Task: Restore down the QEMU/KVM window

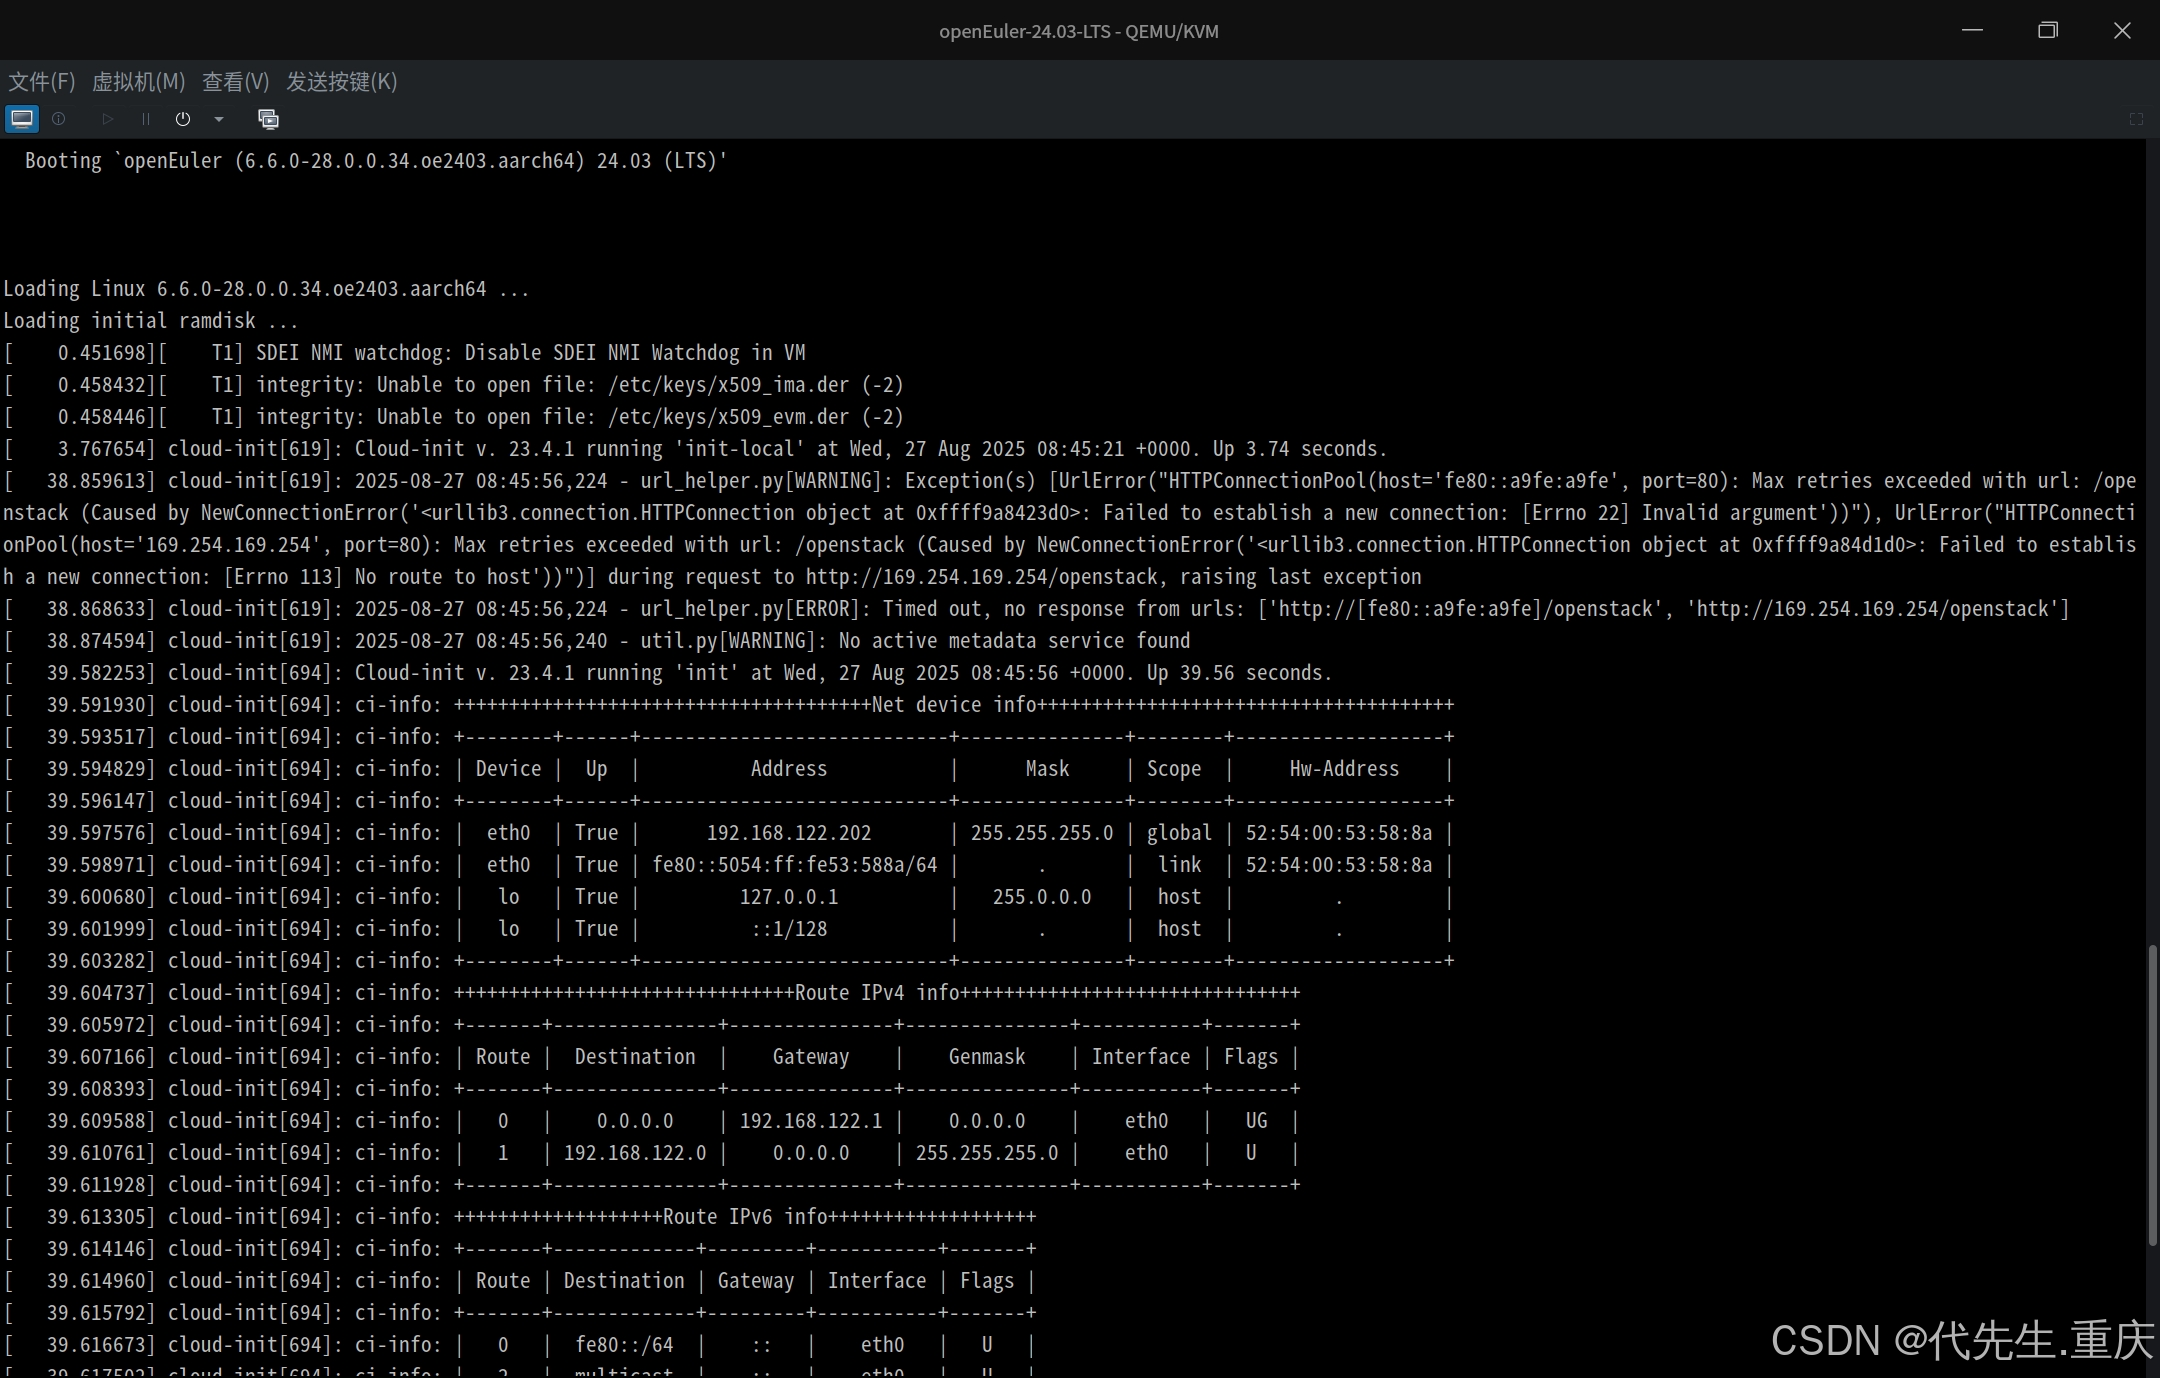Action: coord(2047,30)
